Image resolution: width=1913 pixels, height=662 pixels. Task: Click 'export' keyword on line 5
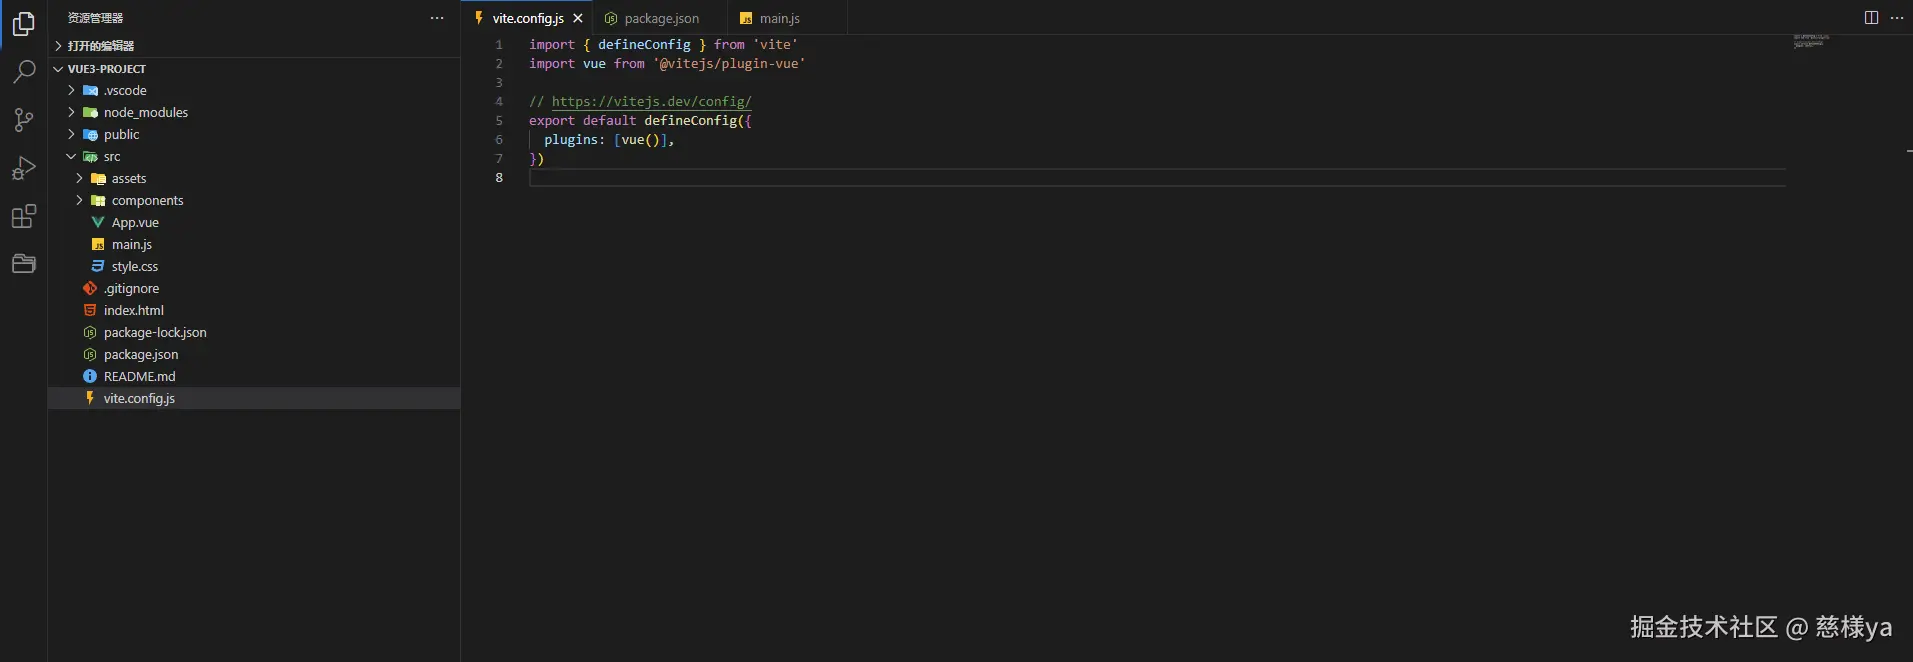(552, 120)
